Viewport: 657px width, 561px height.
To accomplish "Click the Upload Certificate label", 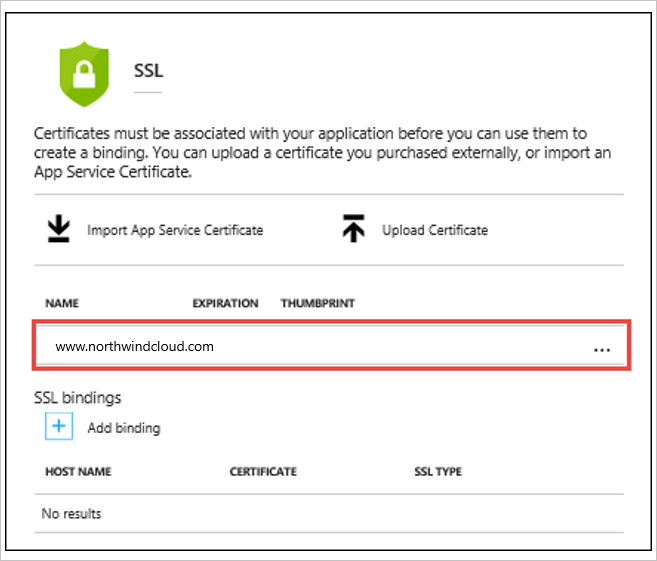I will 435,230.
